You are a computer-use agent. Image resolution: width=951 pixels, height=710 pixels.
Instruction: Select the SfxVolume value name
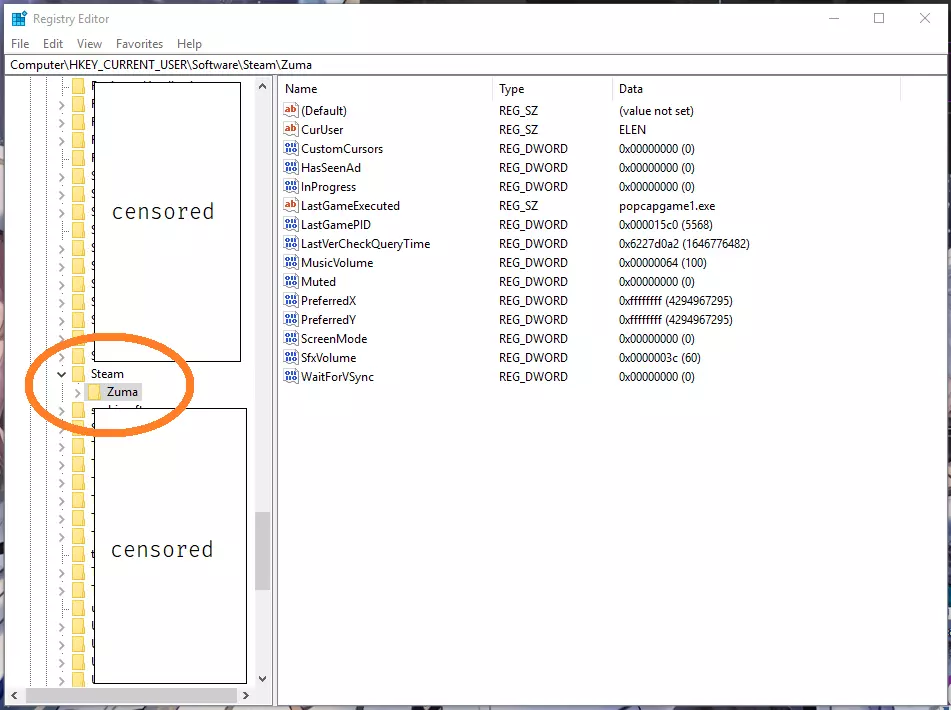(x=329, y=358)
